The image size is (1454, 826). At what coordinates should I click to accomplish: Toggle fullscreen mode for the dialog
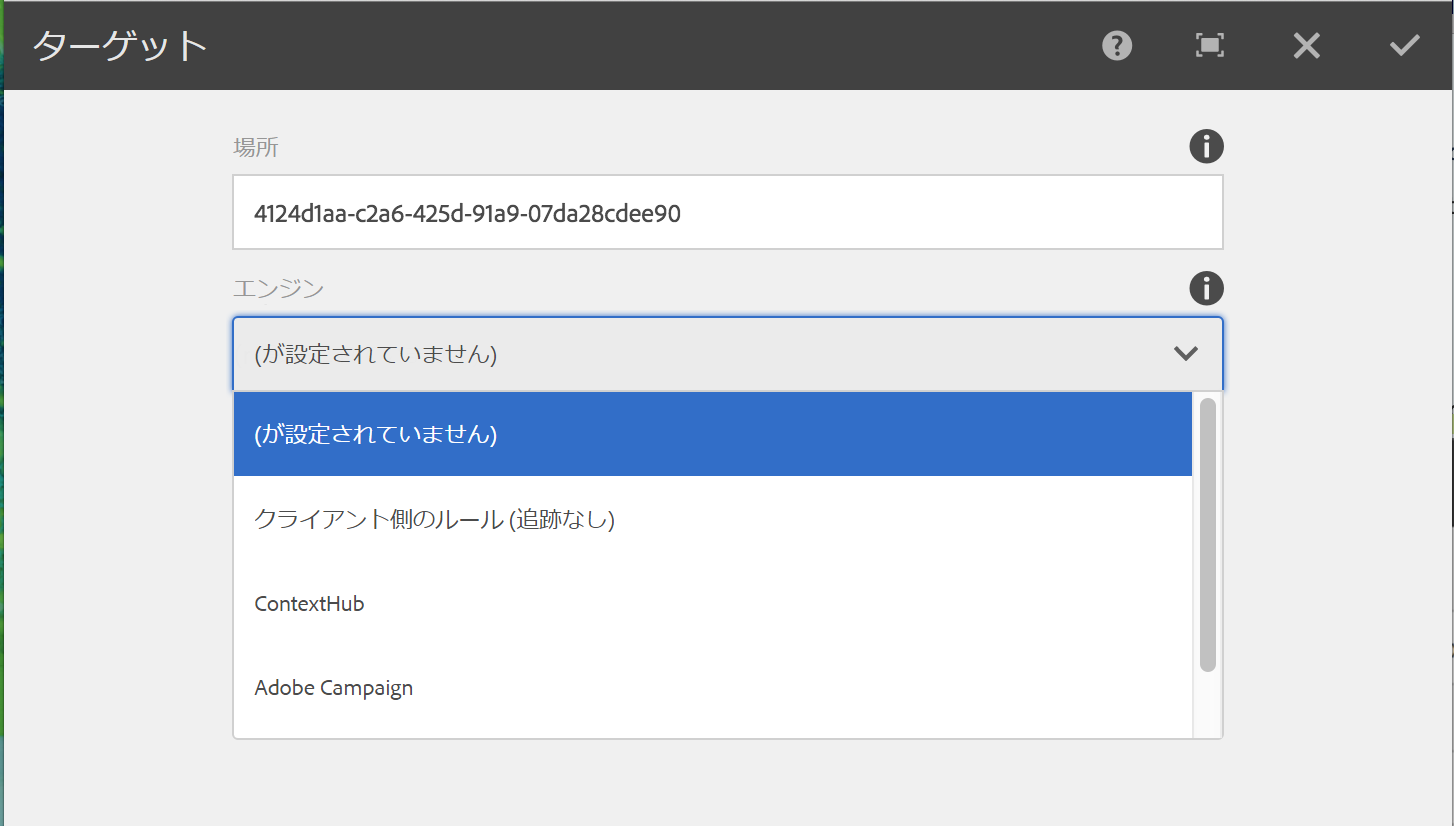1210,45
